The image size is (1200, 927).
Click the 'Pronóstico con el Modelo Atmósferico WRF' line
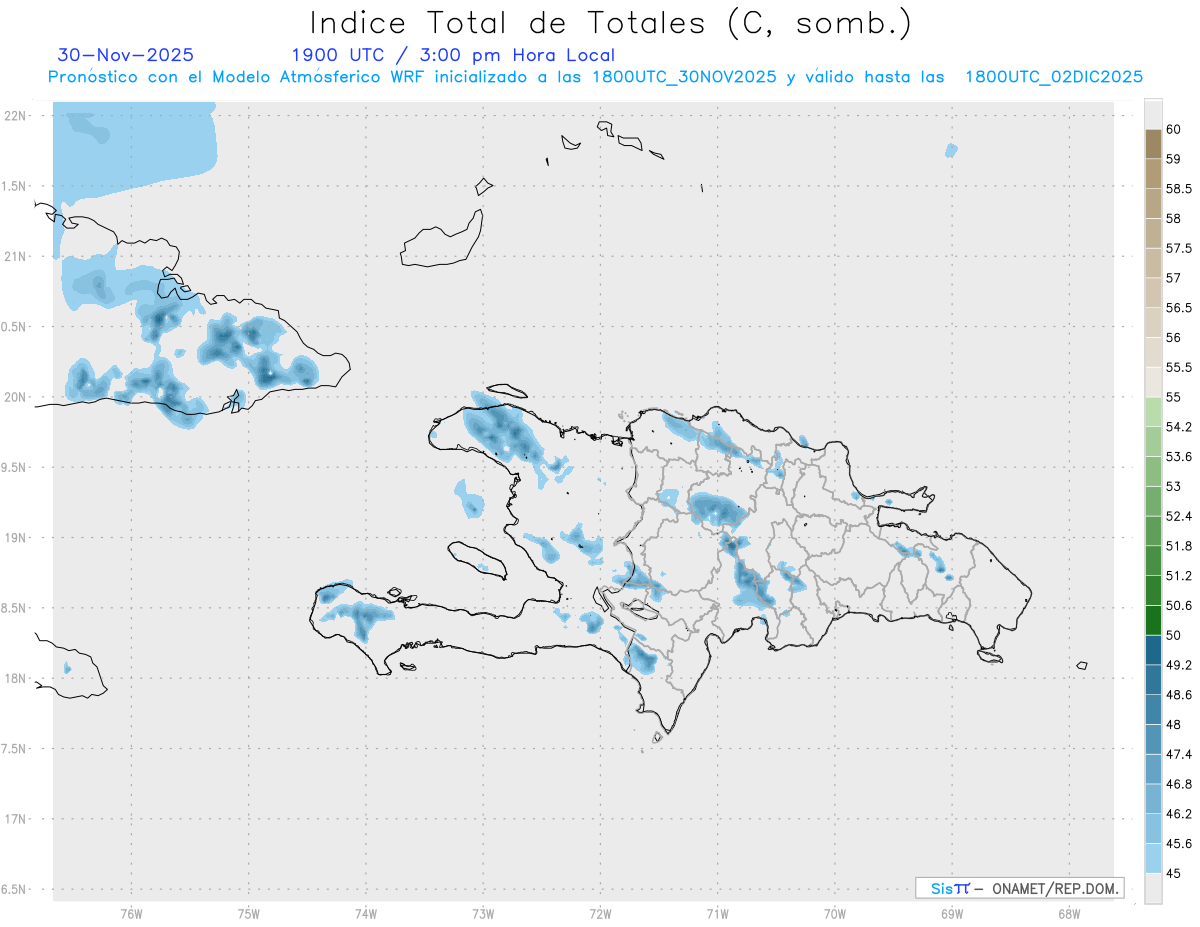click(x=595, y=77)
